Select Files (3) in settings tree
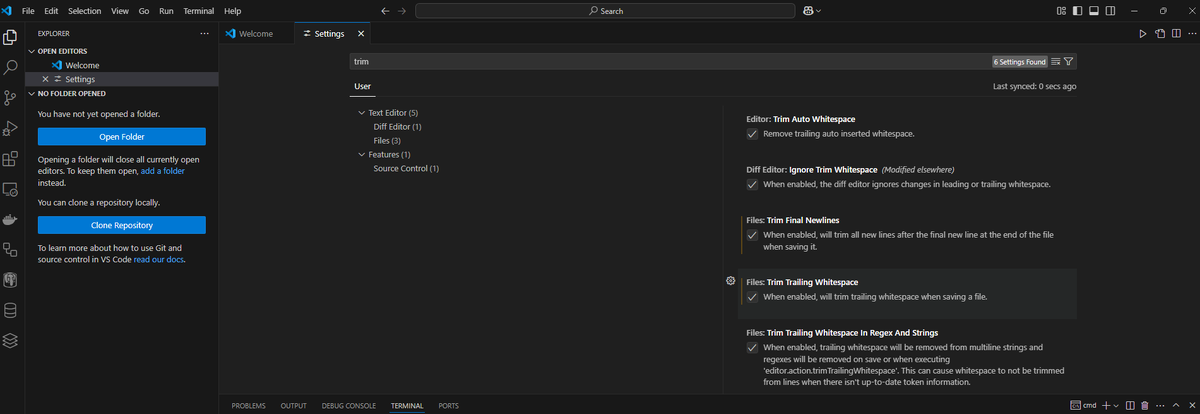 point(387,141)
